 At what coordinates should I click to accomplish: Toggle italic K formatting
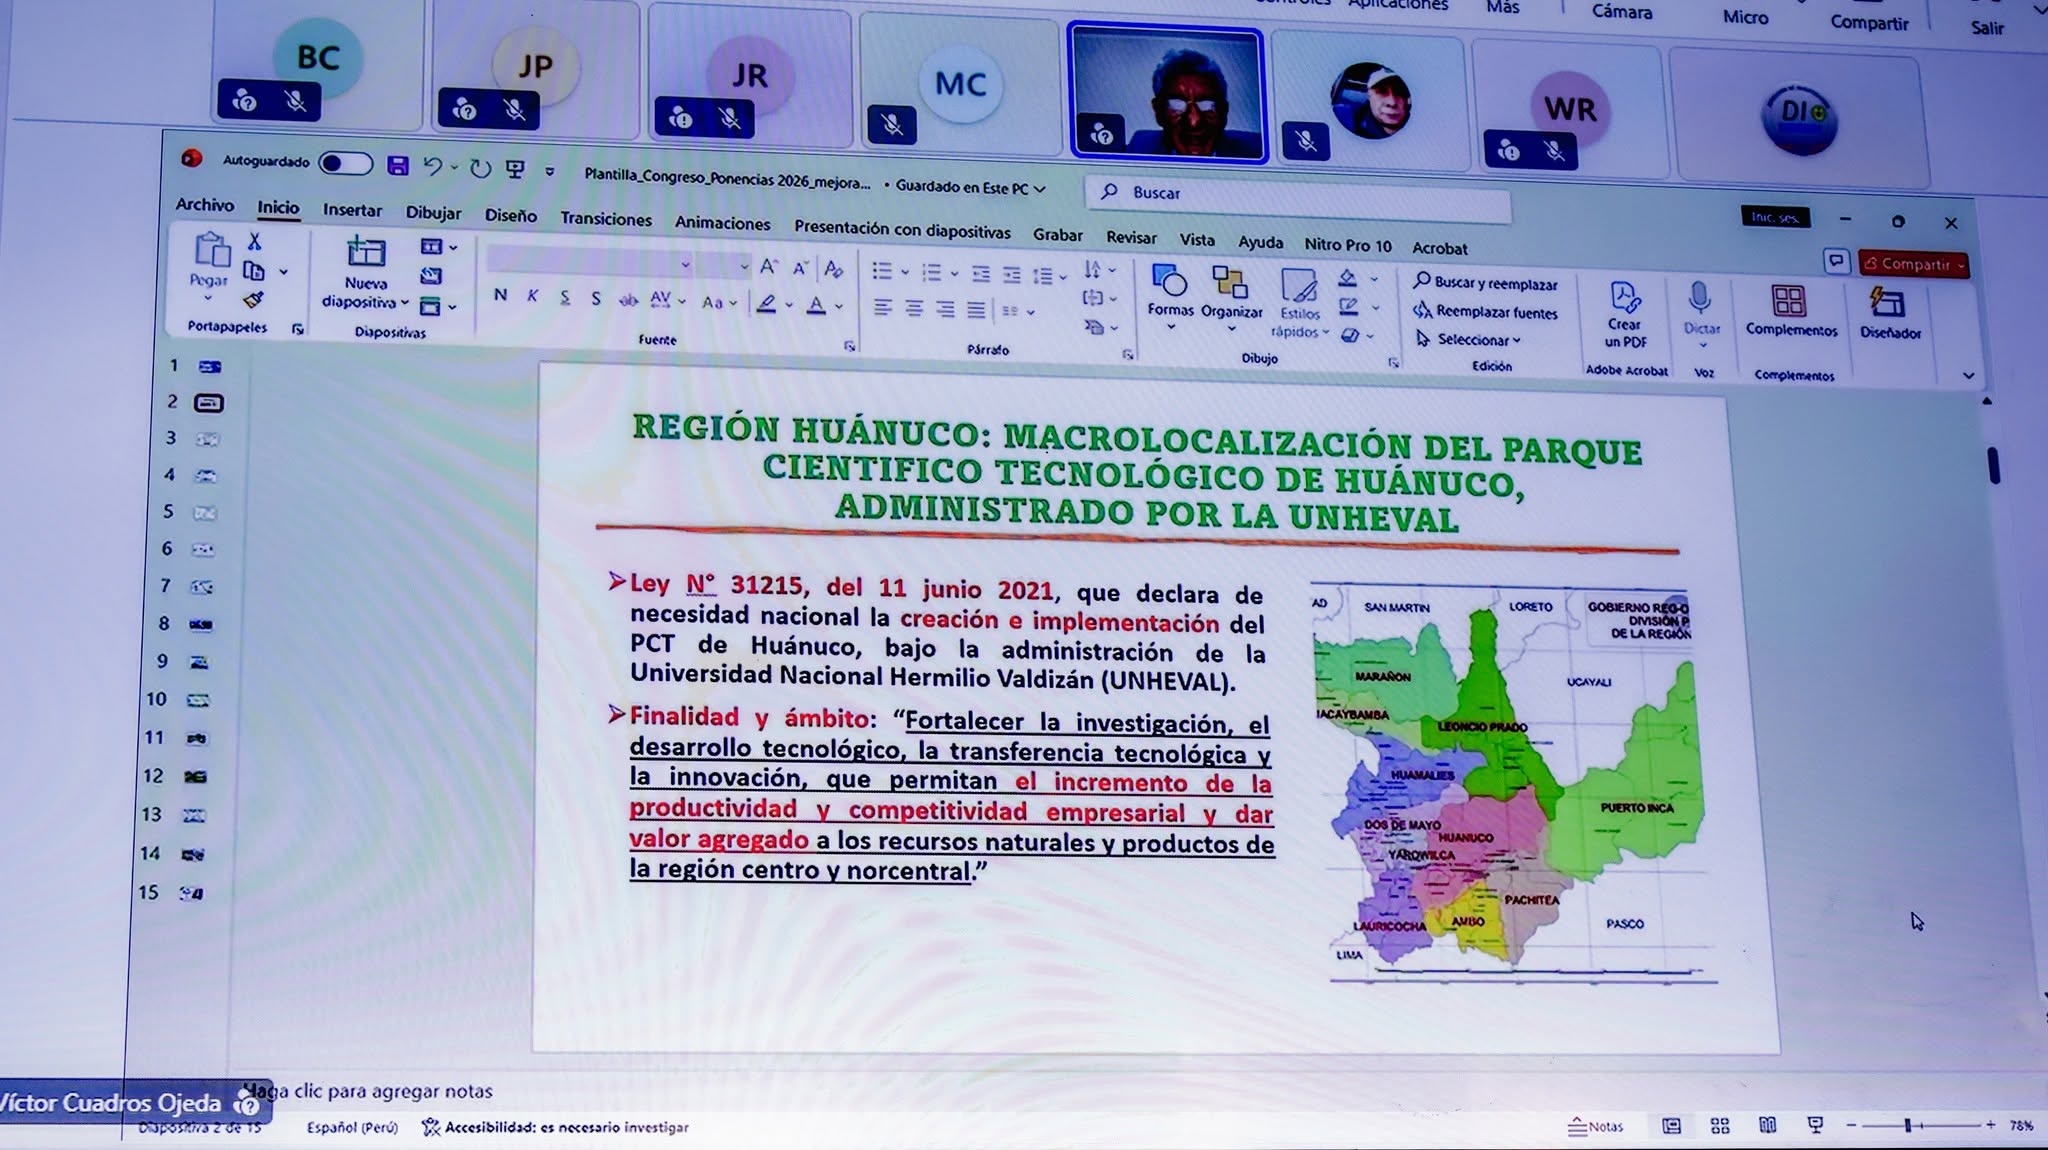coord(533,296)
